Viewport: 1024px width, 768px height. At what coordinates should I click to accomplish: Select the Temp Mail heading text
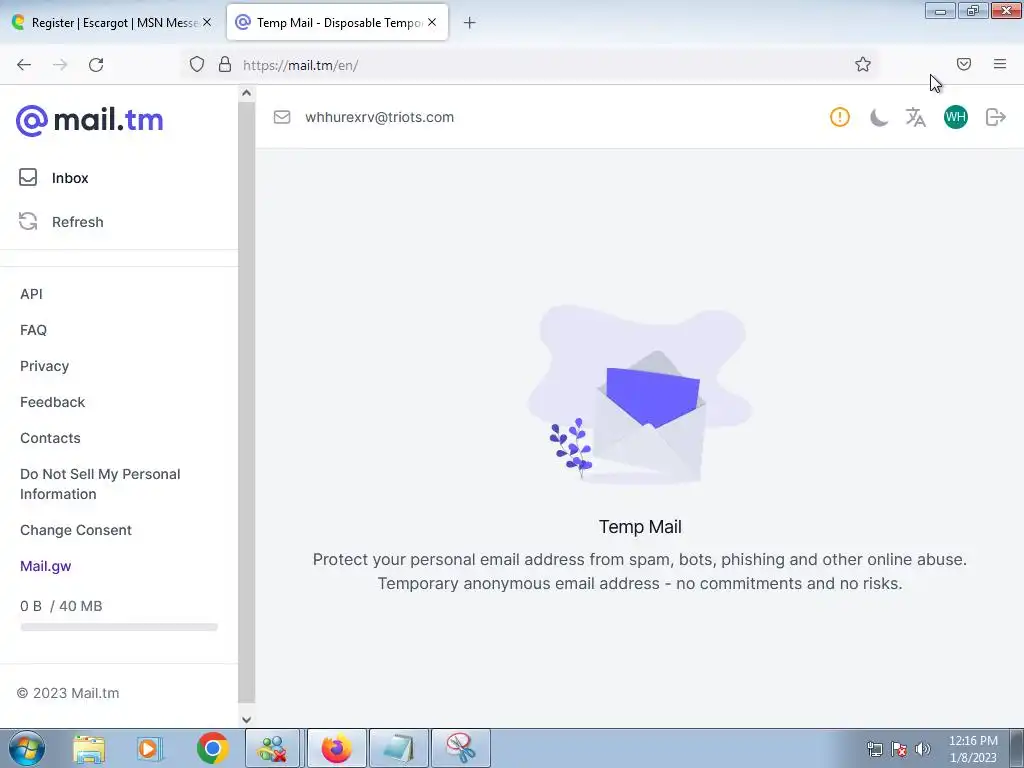[x=640, y=526]
